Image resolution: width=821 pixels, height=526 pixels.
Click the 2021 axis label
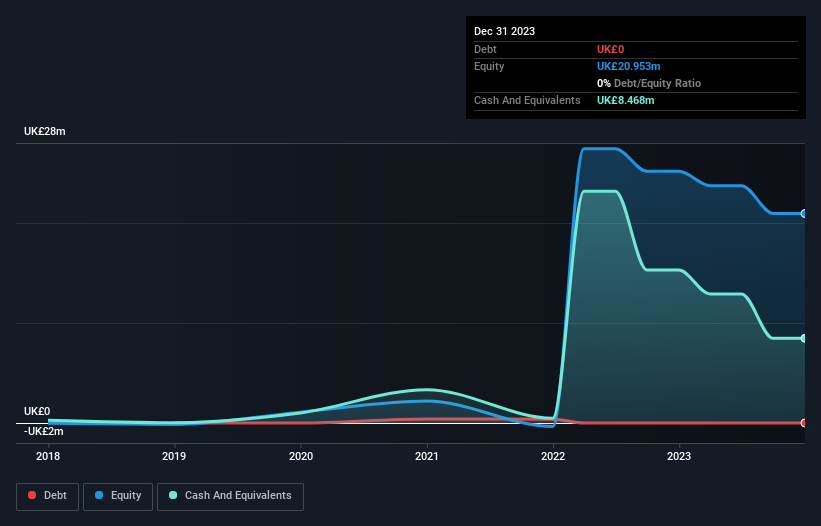pyautogui.click(x=427, y=456)
